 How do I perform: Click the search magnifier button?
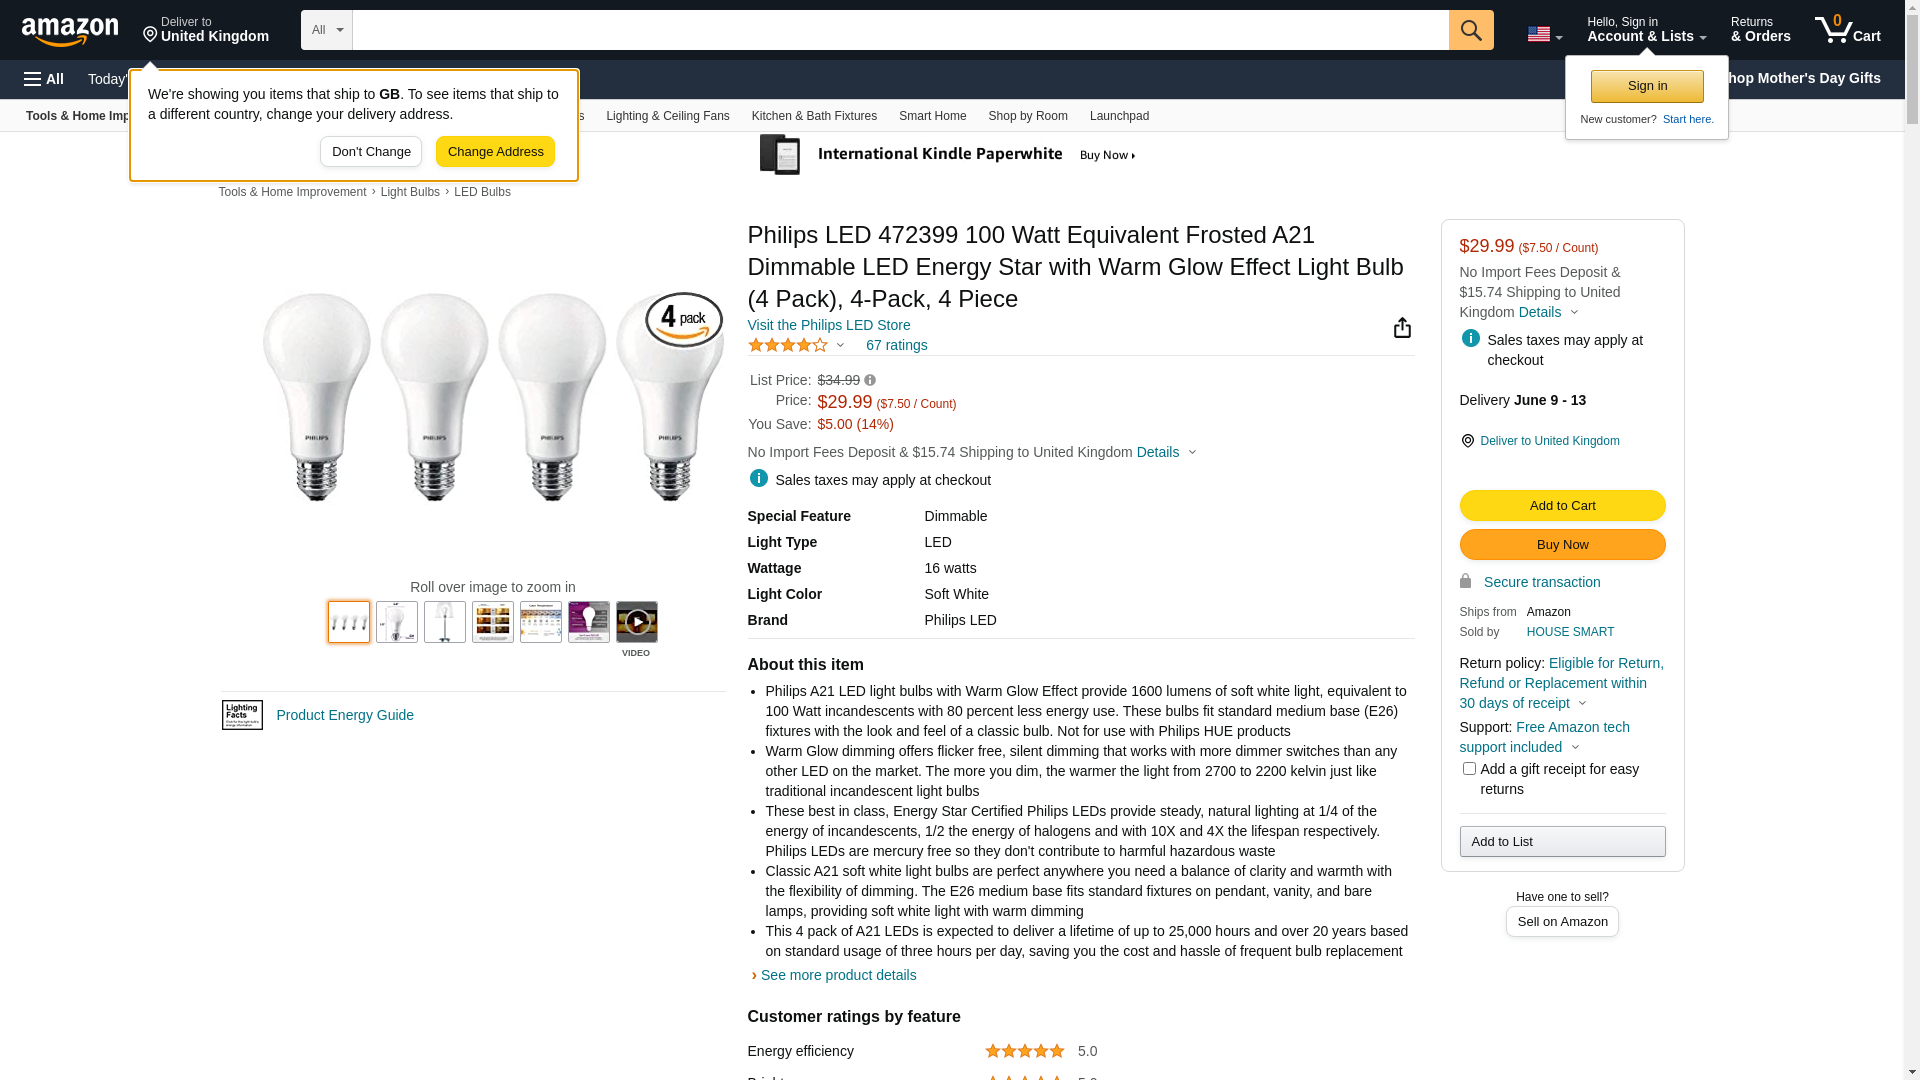[1470, 30]
